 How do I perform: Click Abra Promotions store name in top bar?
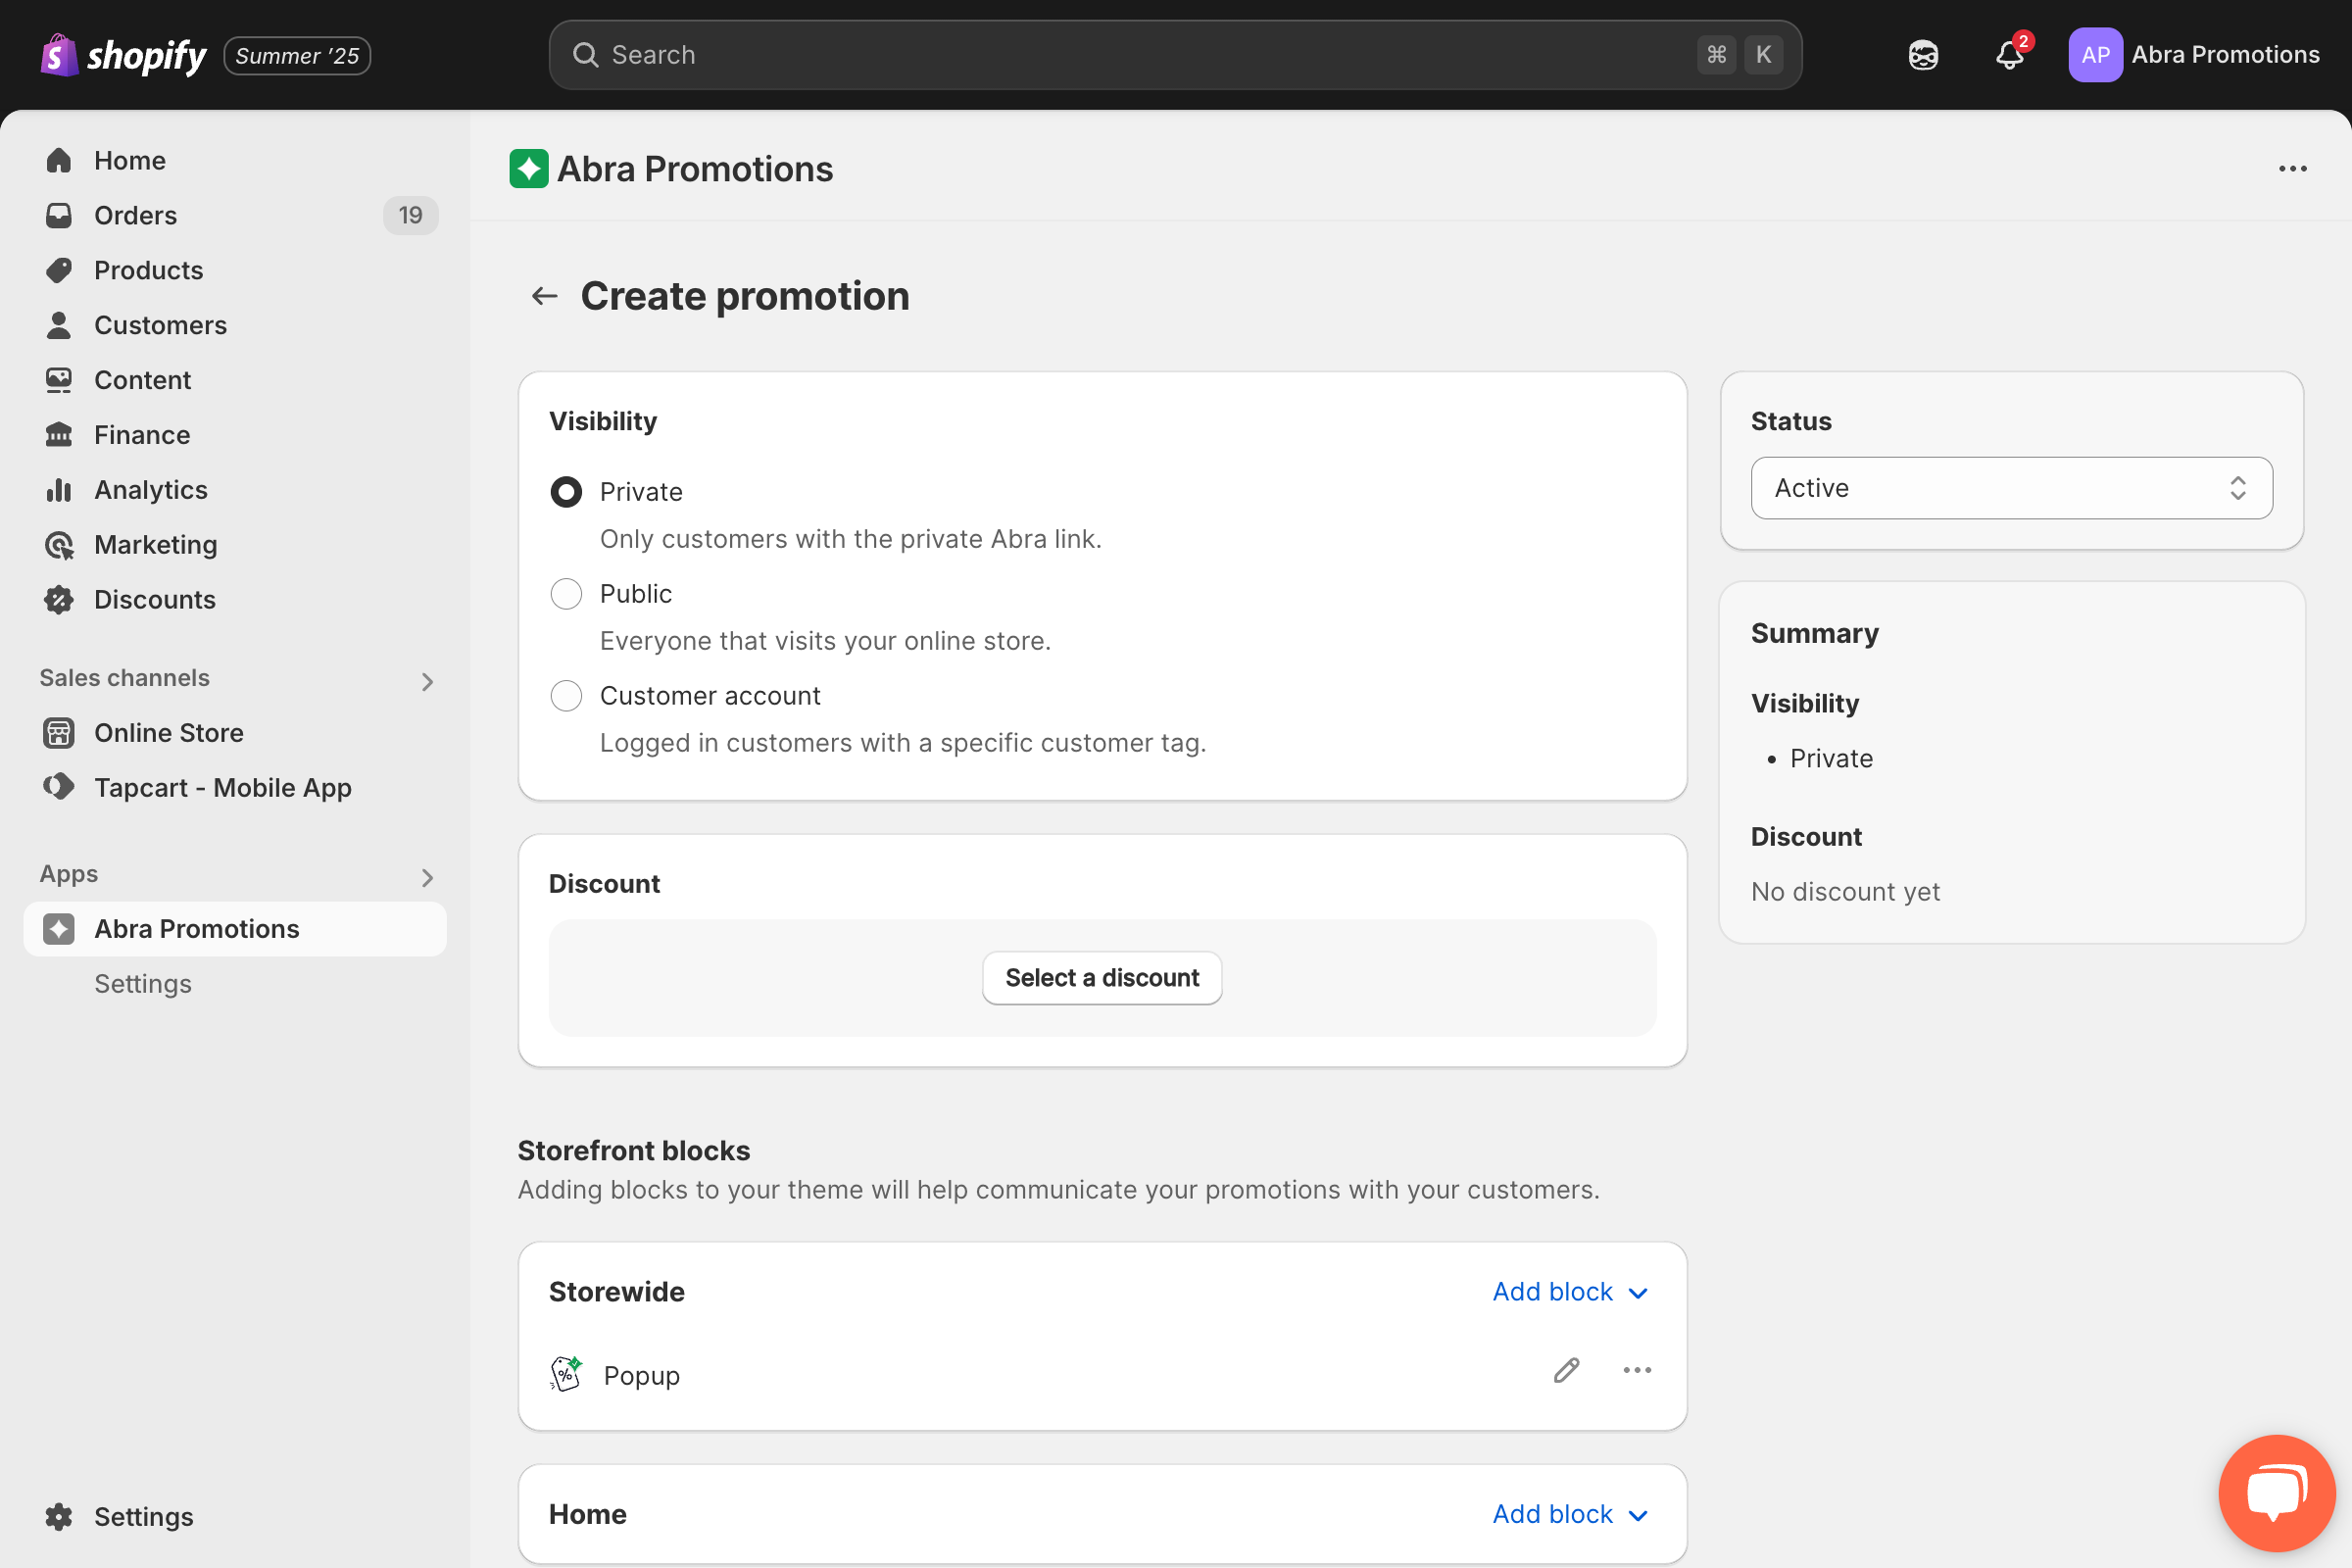[x=2225, y=55]
